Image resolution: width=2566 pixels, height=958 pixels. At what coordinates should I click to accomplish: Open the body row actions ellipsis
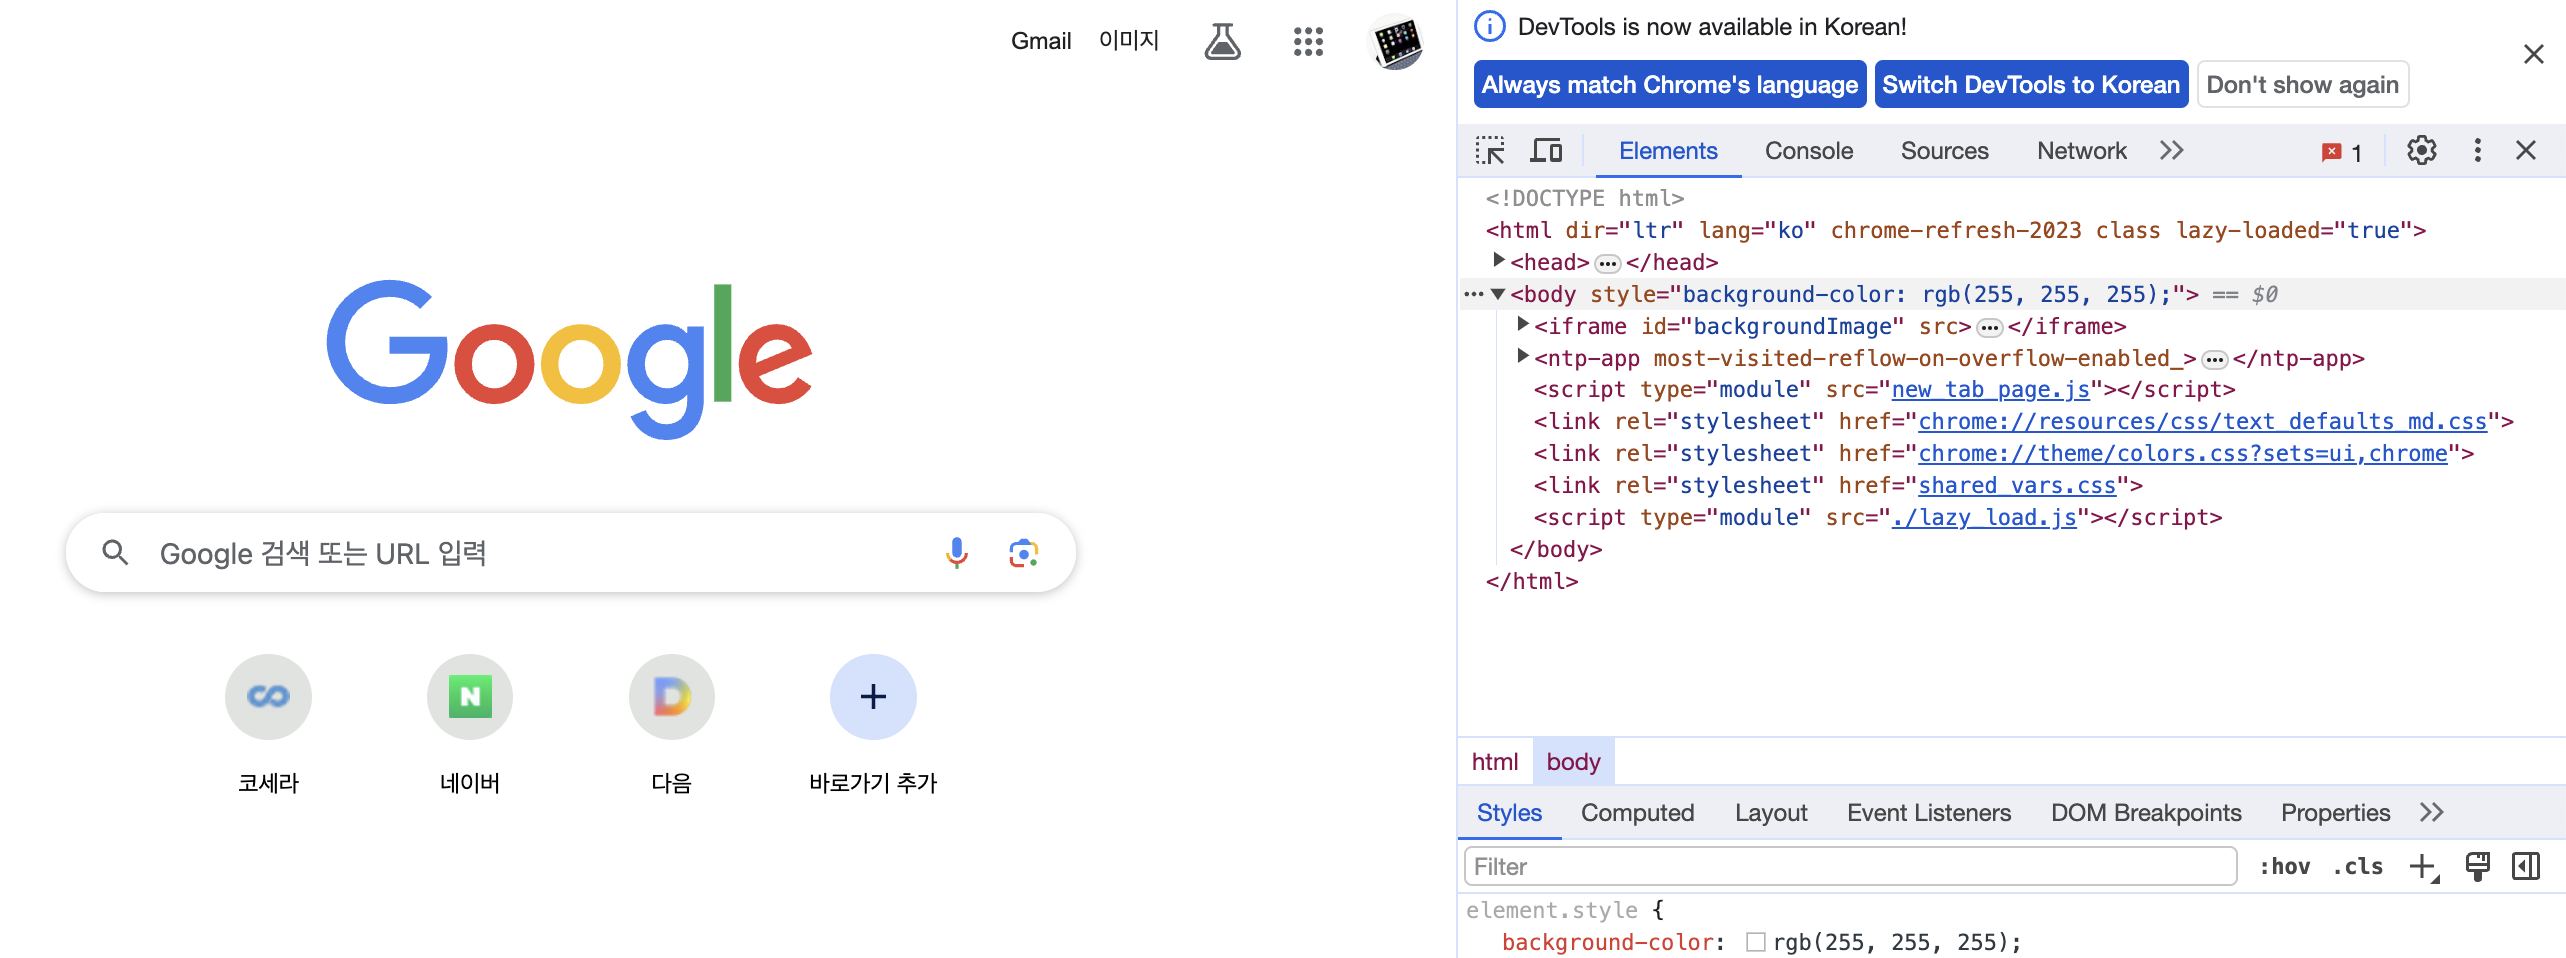pos(1473,294)
